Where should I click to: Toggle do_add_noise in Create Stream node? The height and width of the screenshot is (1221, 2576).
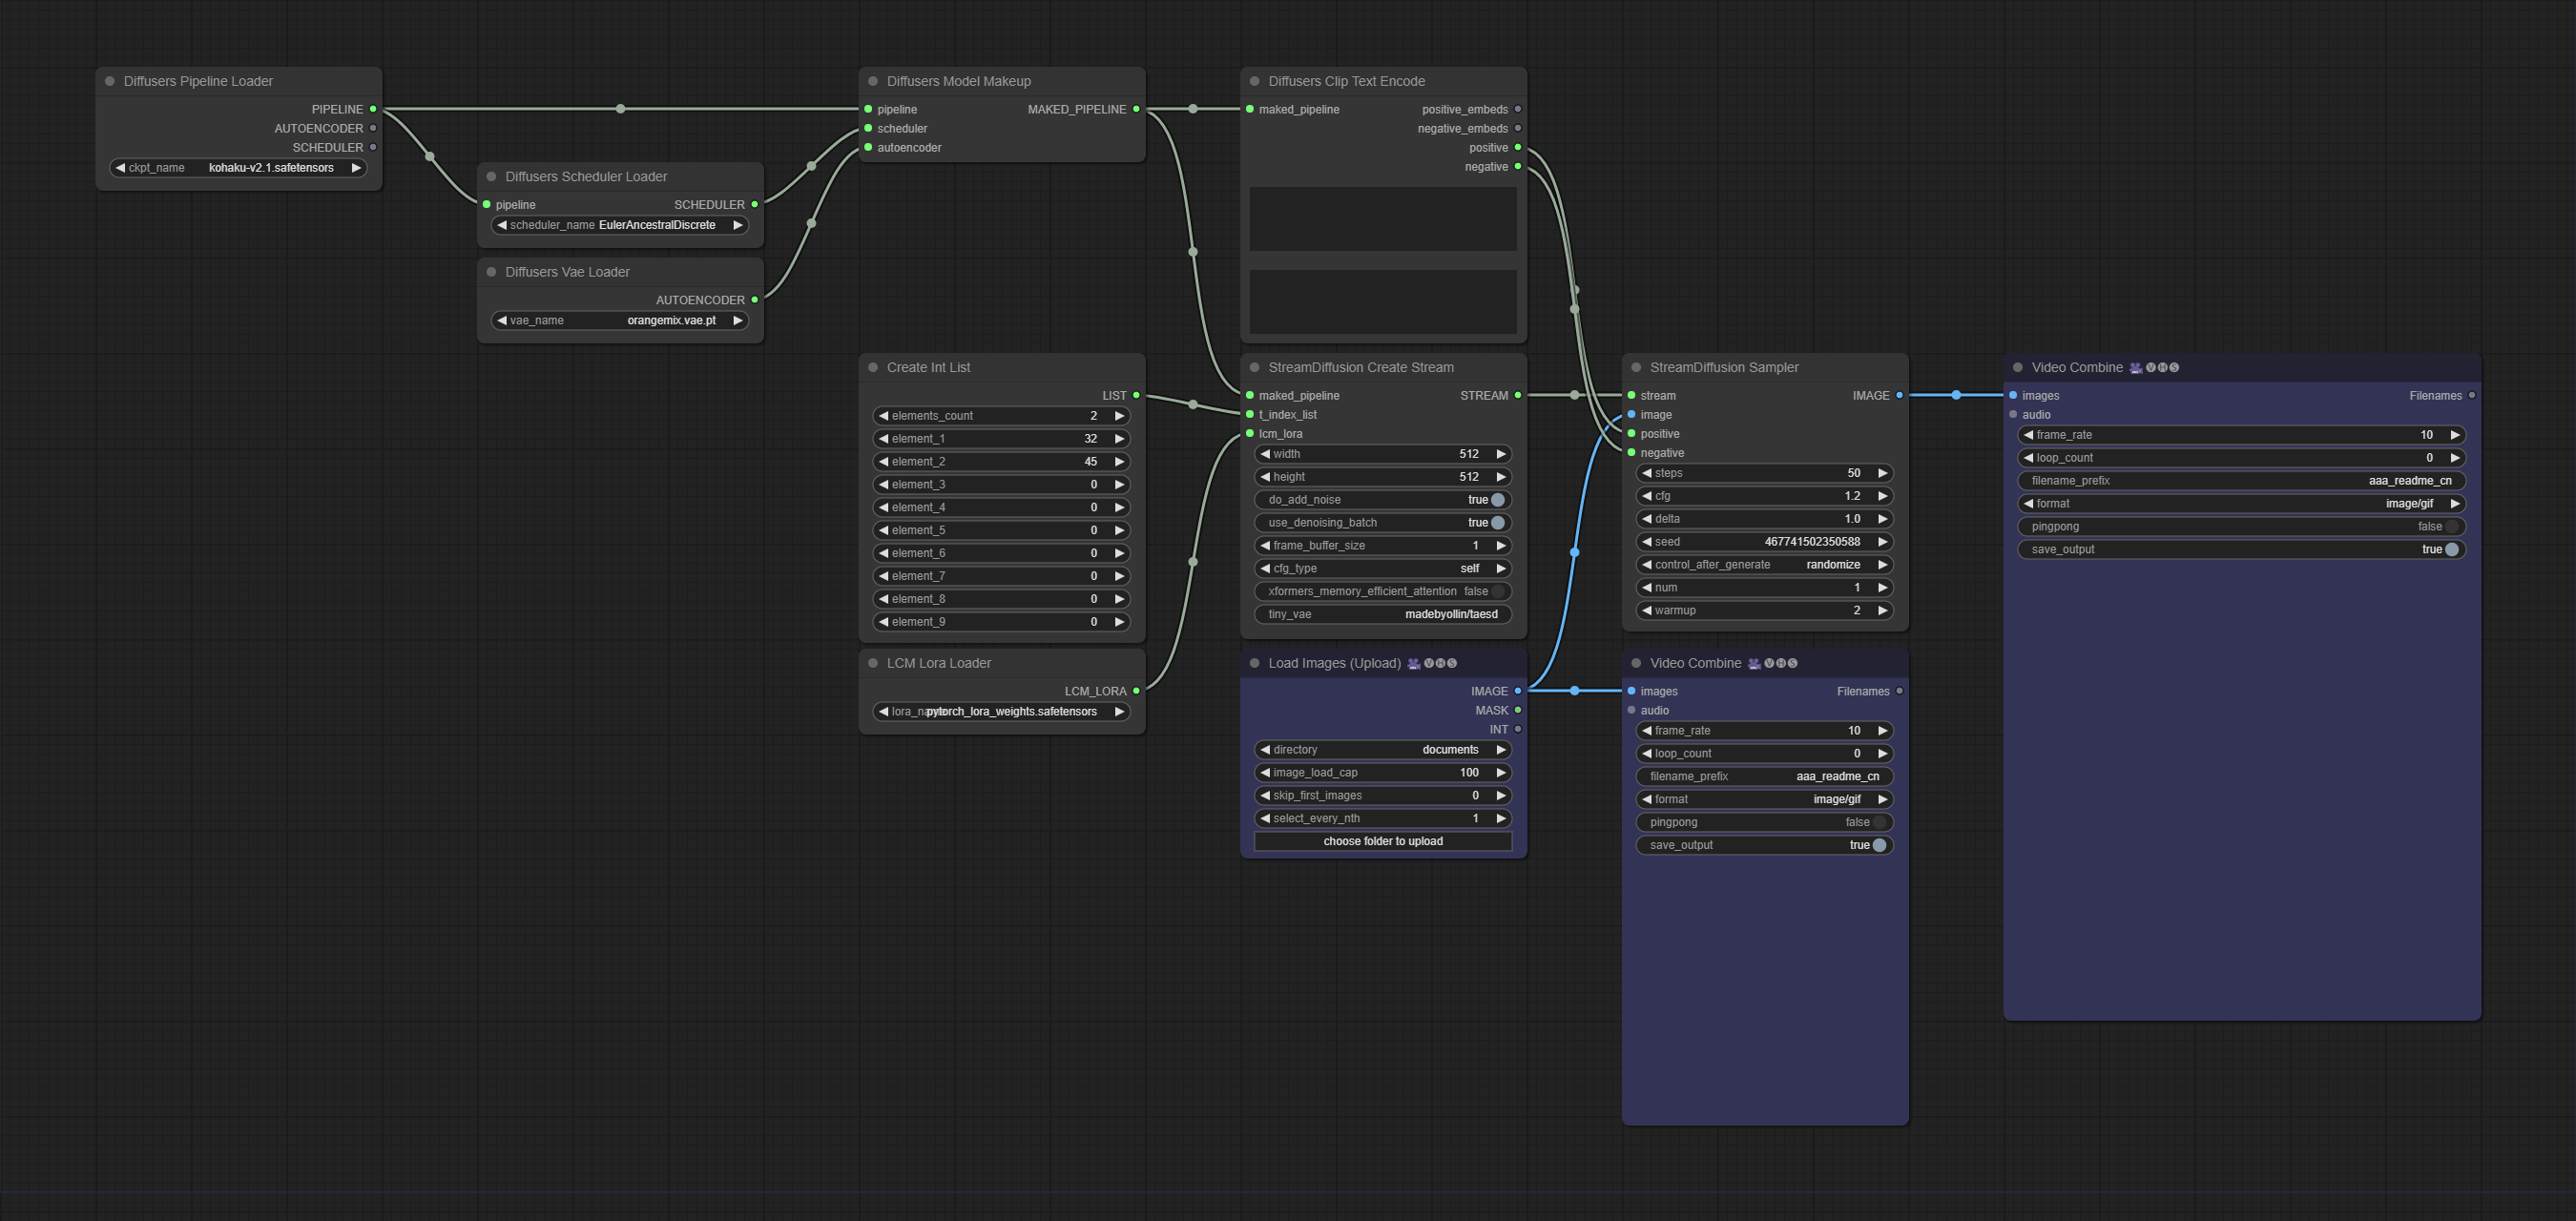(x=1497, y=500)
